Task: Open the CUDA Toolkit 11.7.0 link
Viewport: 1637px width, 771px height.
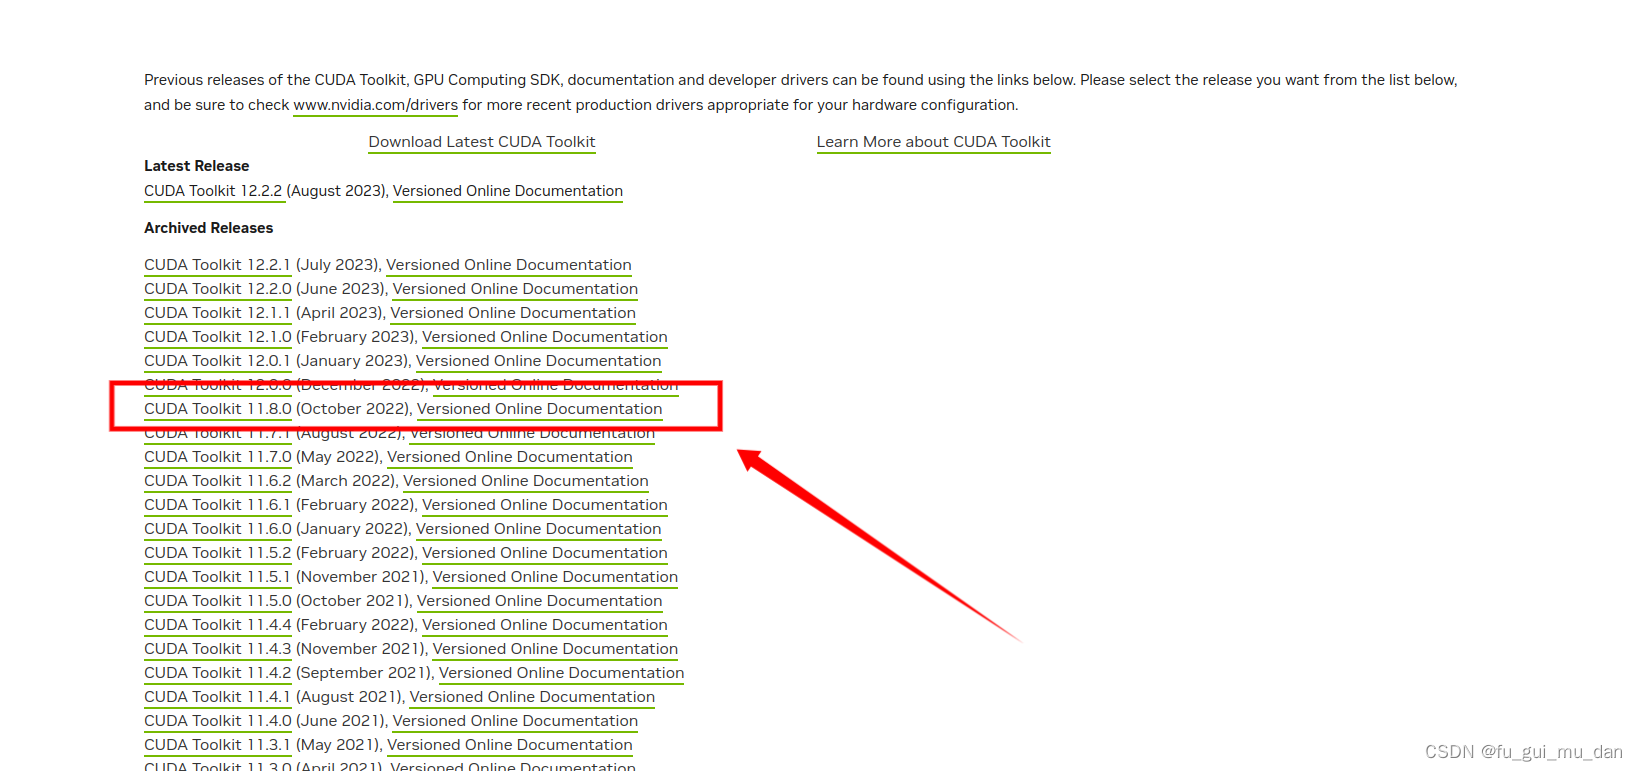Action: click(218, 457)
